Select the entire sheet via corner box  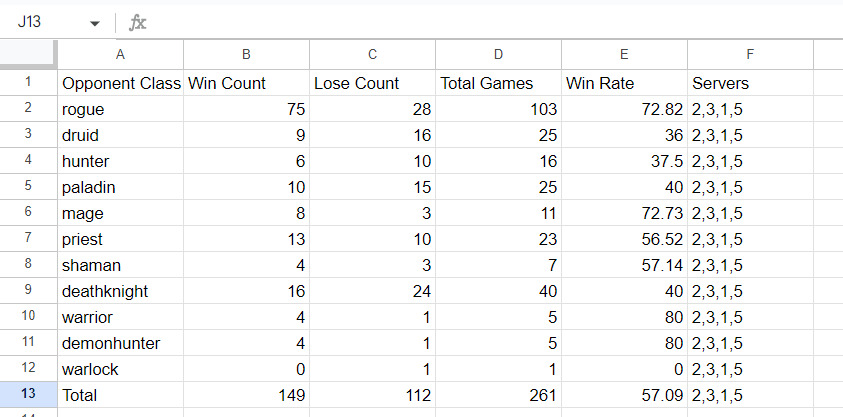[x=28, y=55]
